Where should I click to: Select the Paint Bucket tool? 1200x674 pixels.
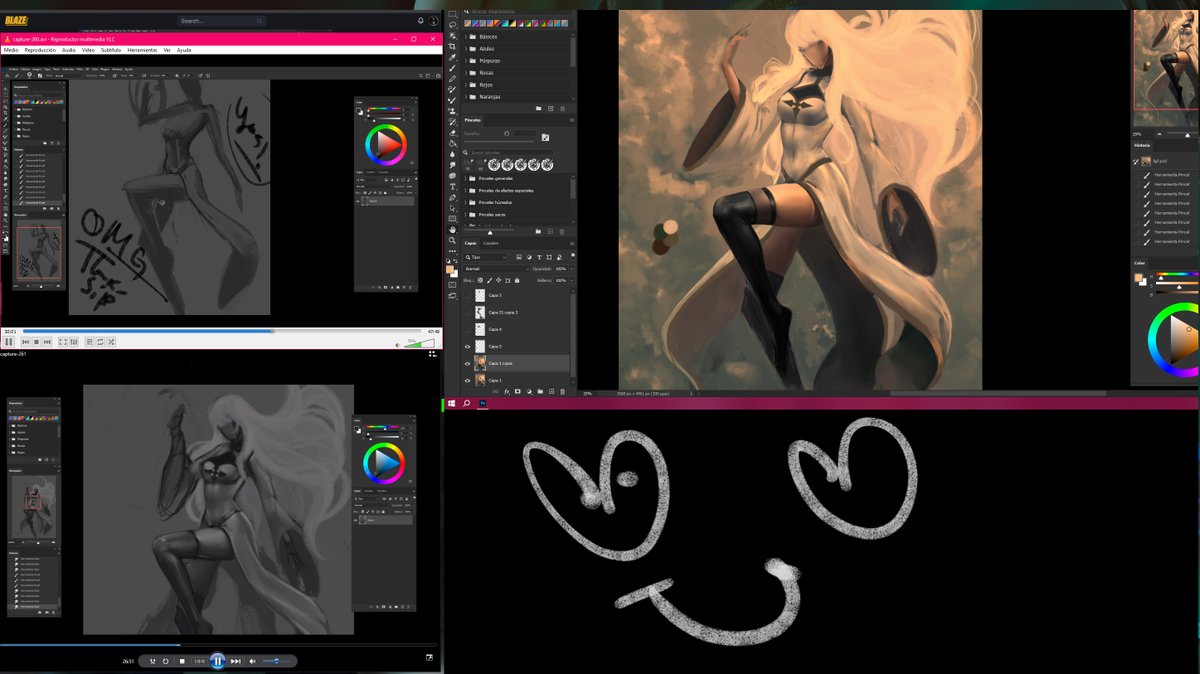pos(452,144)
